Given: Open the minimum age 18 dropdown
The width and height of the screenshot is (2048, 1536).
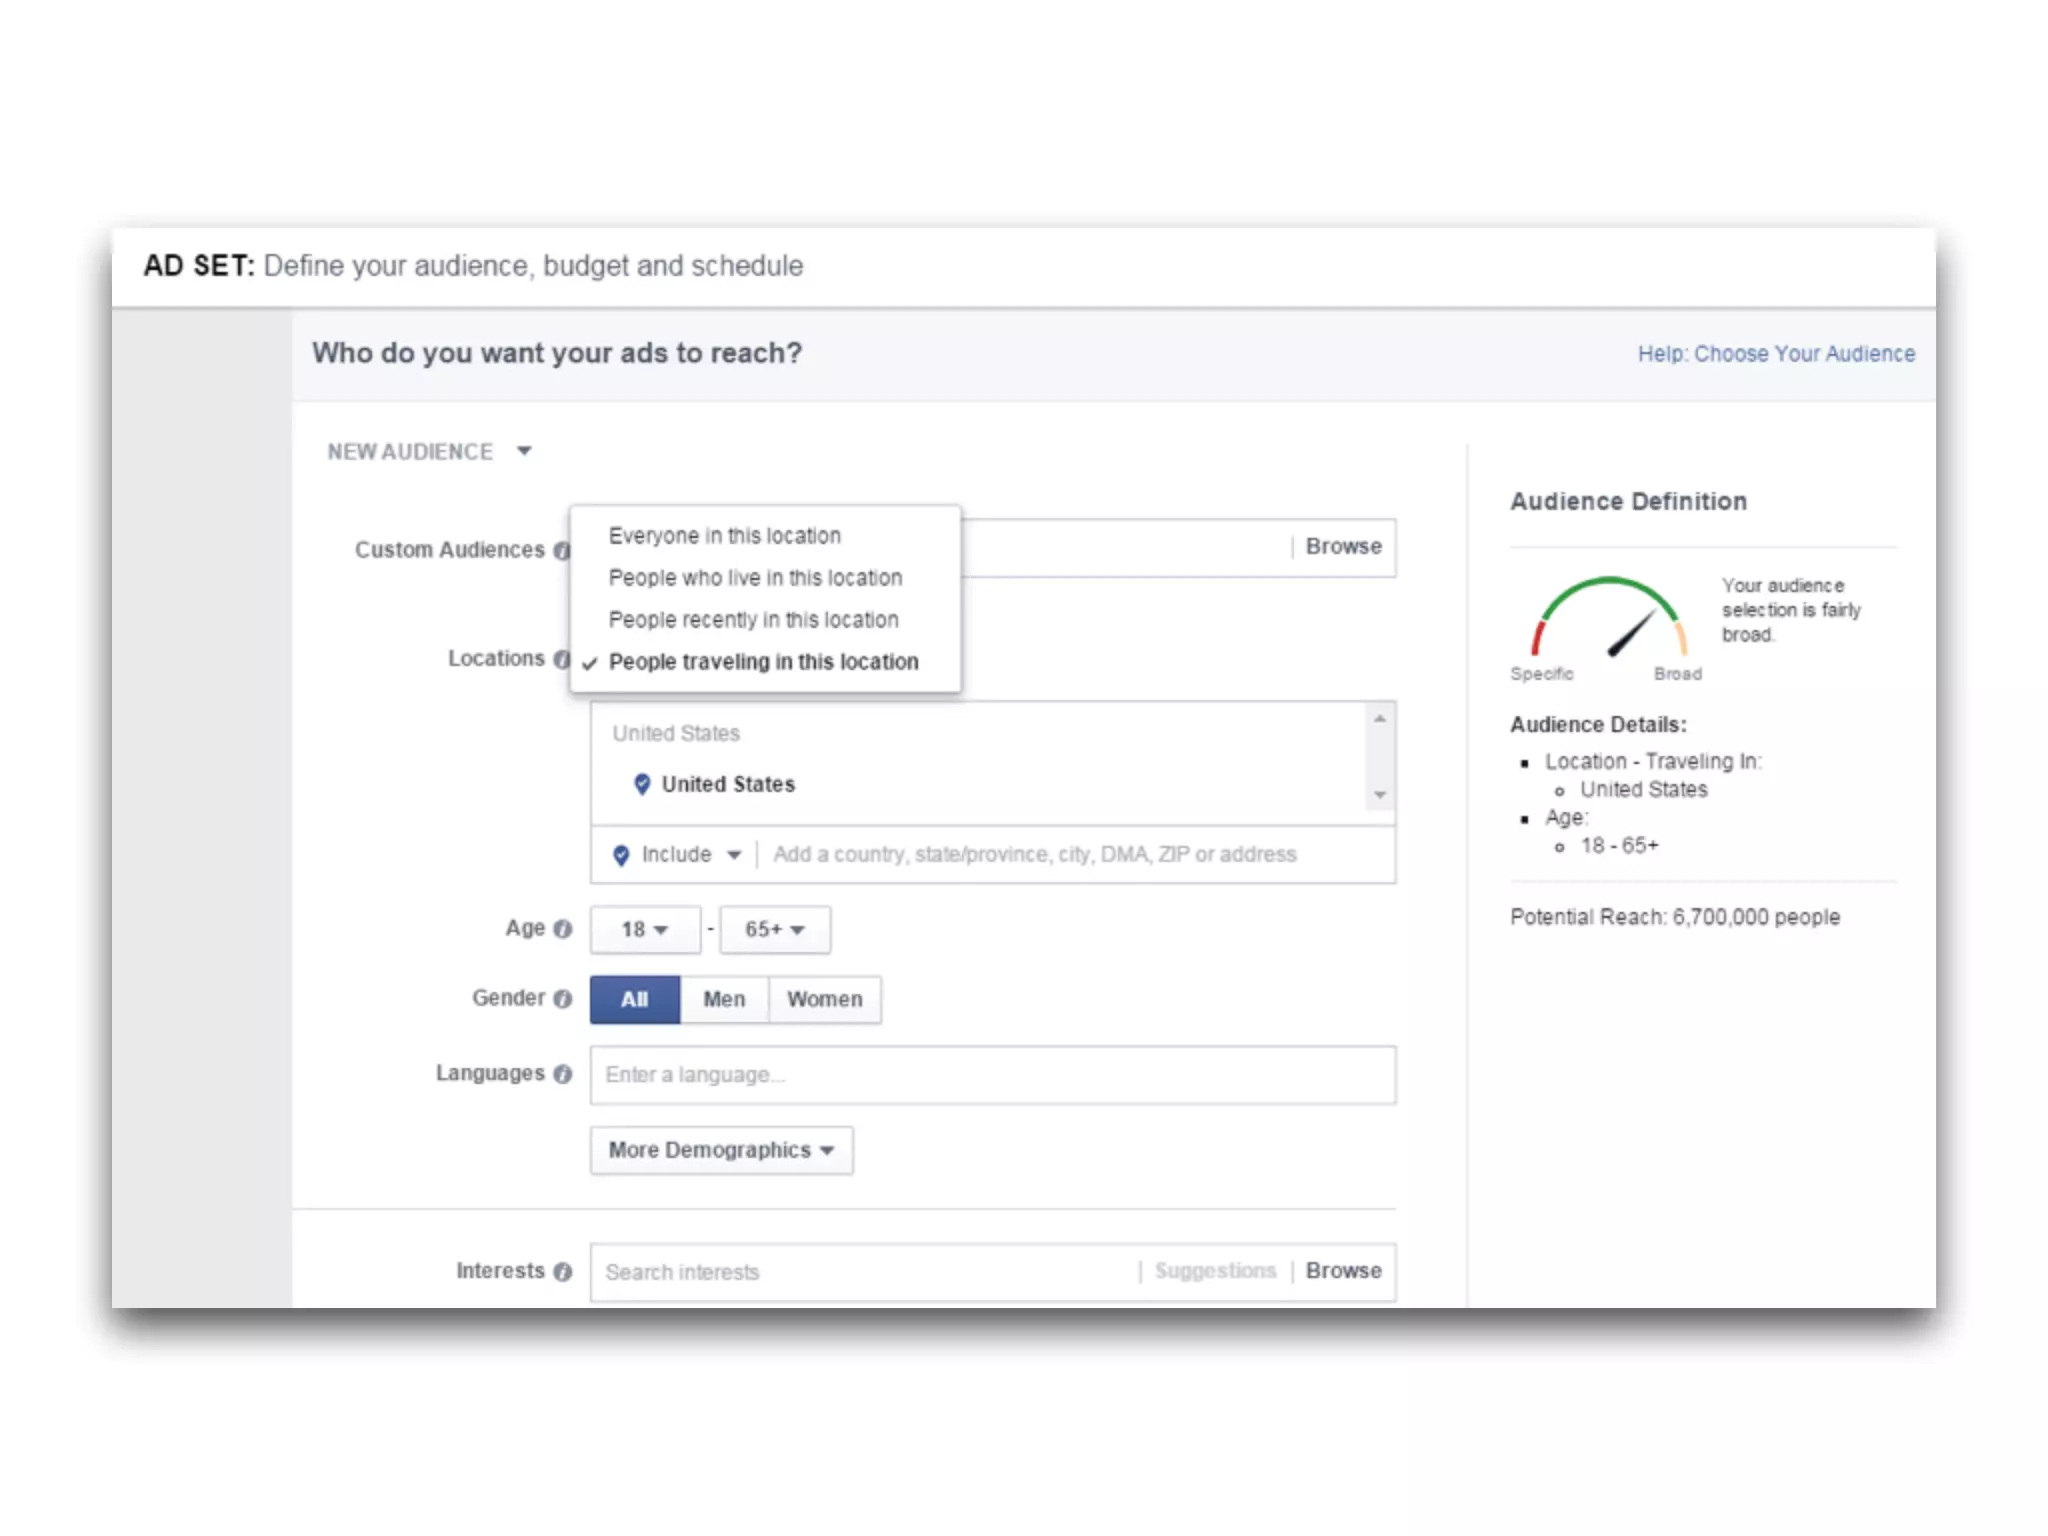Looking at the screenshot, I should click(644, 930).
